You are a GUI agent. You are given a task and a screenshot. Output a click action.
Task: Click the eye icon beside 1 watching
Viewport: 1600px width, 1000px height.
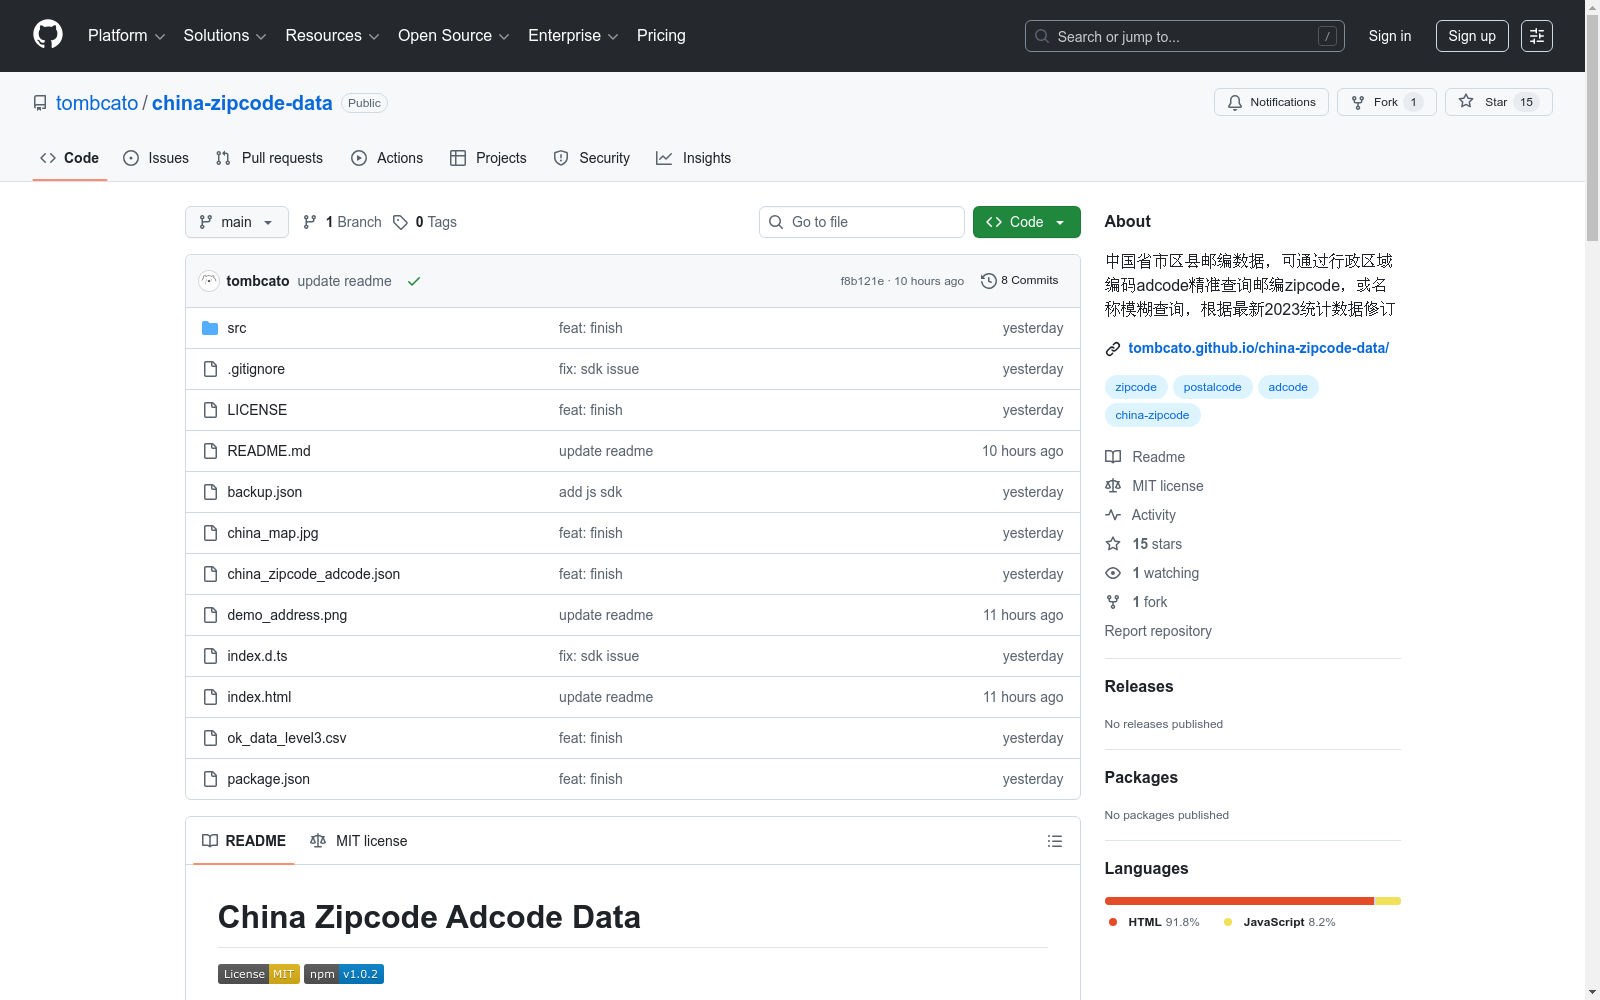(1113, 573)
